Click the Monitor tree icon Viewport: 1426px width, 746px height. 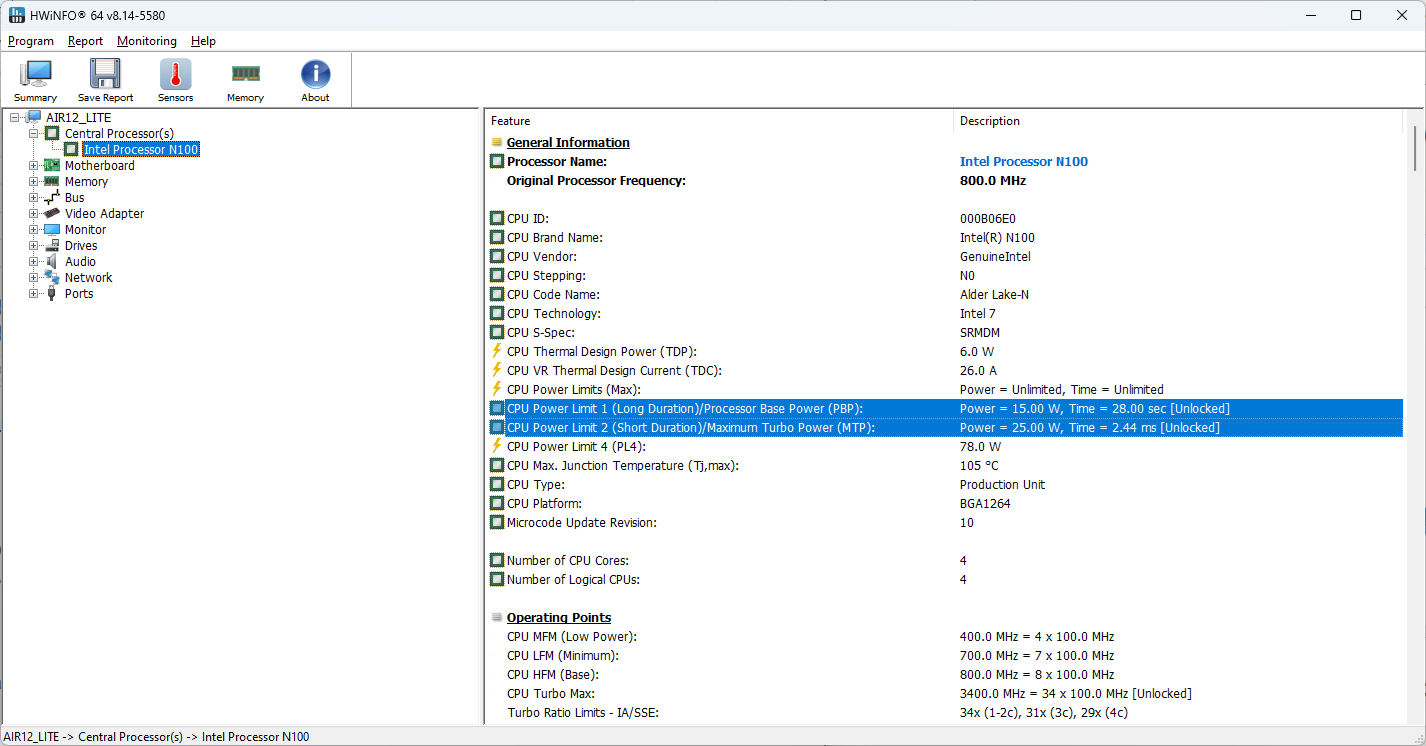52,230
